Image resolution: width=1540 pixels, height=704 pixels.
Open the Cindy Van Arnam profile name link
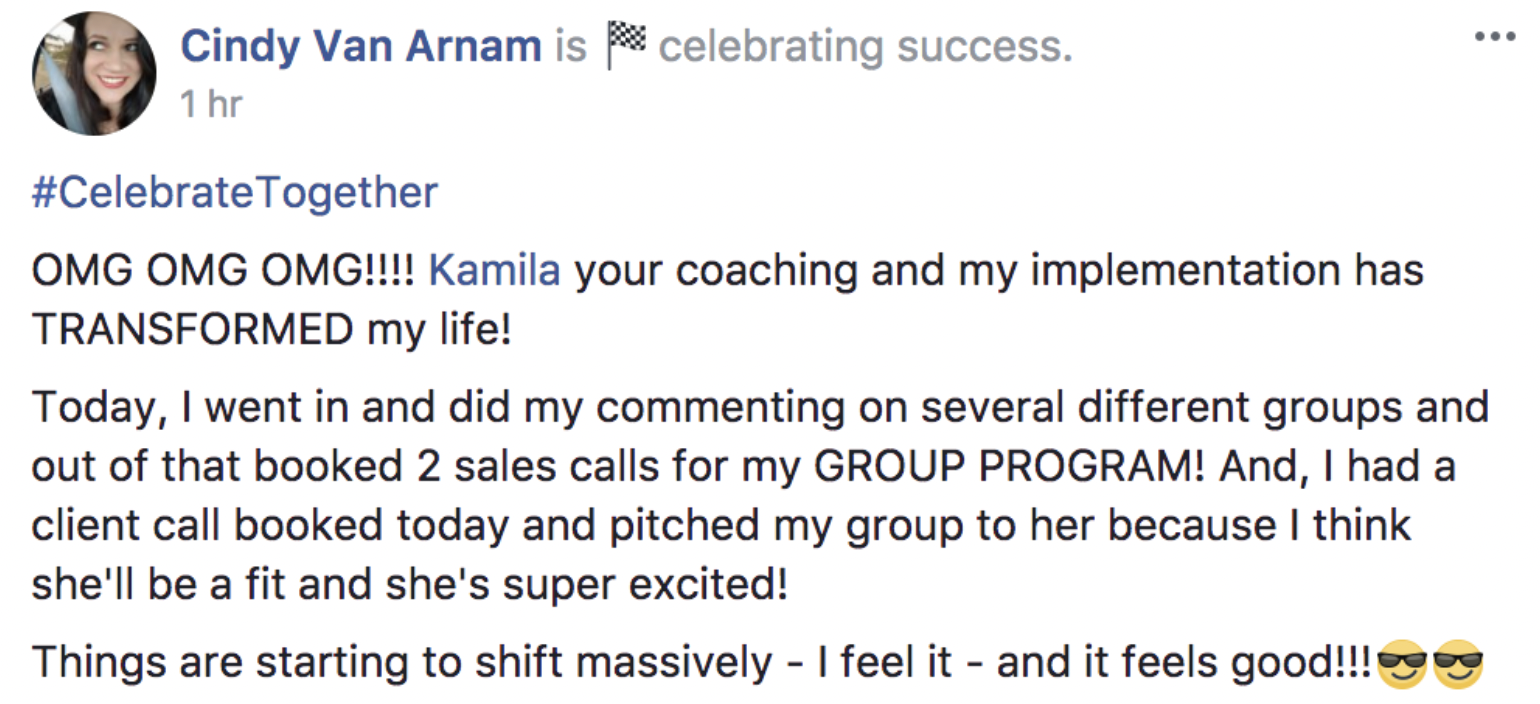(x=361, y=46)
